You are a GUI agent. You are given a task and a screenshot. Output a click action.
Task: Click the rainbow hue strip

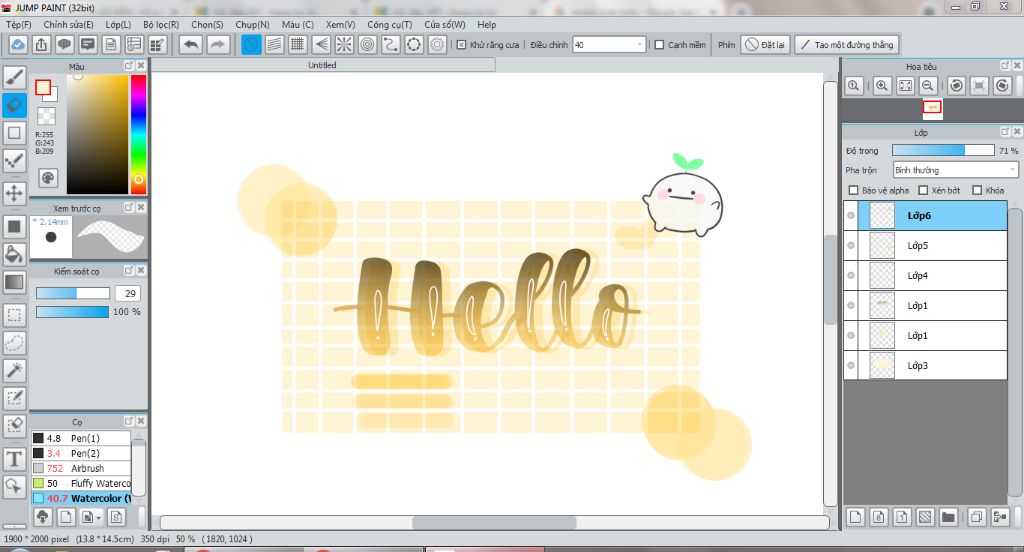click(x=138, y=134)
